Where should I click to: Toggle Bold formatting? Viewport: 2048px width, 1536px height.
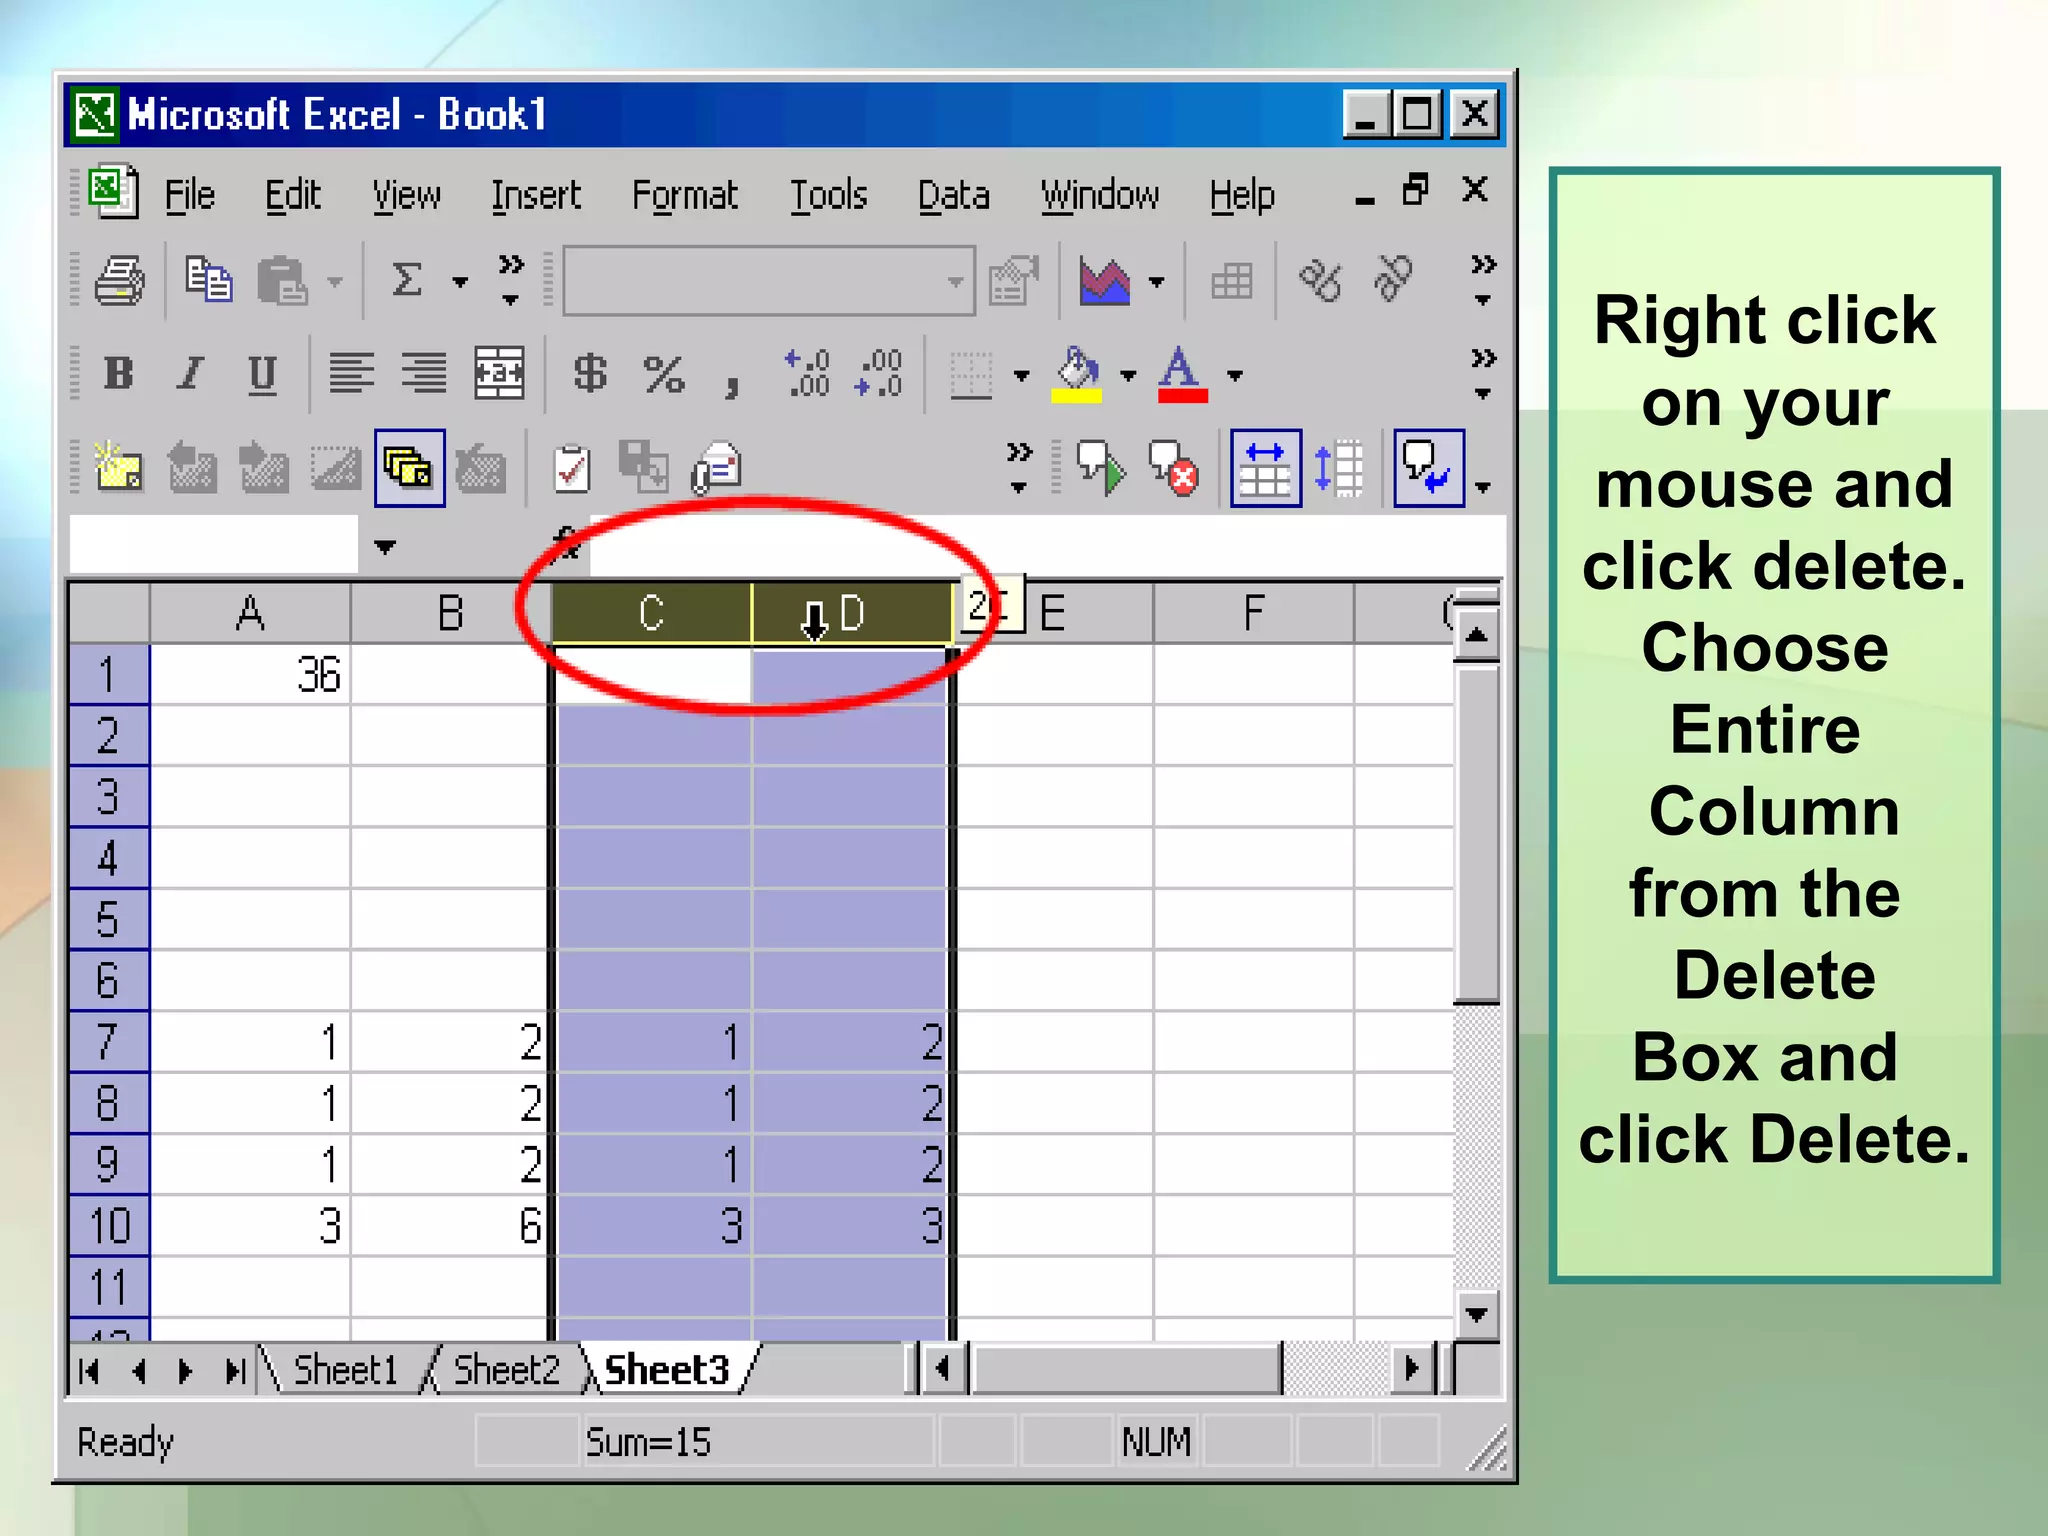118,374
